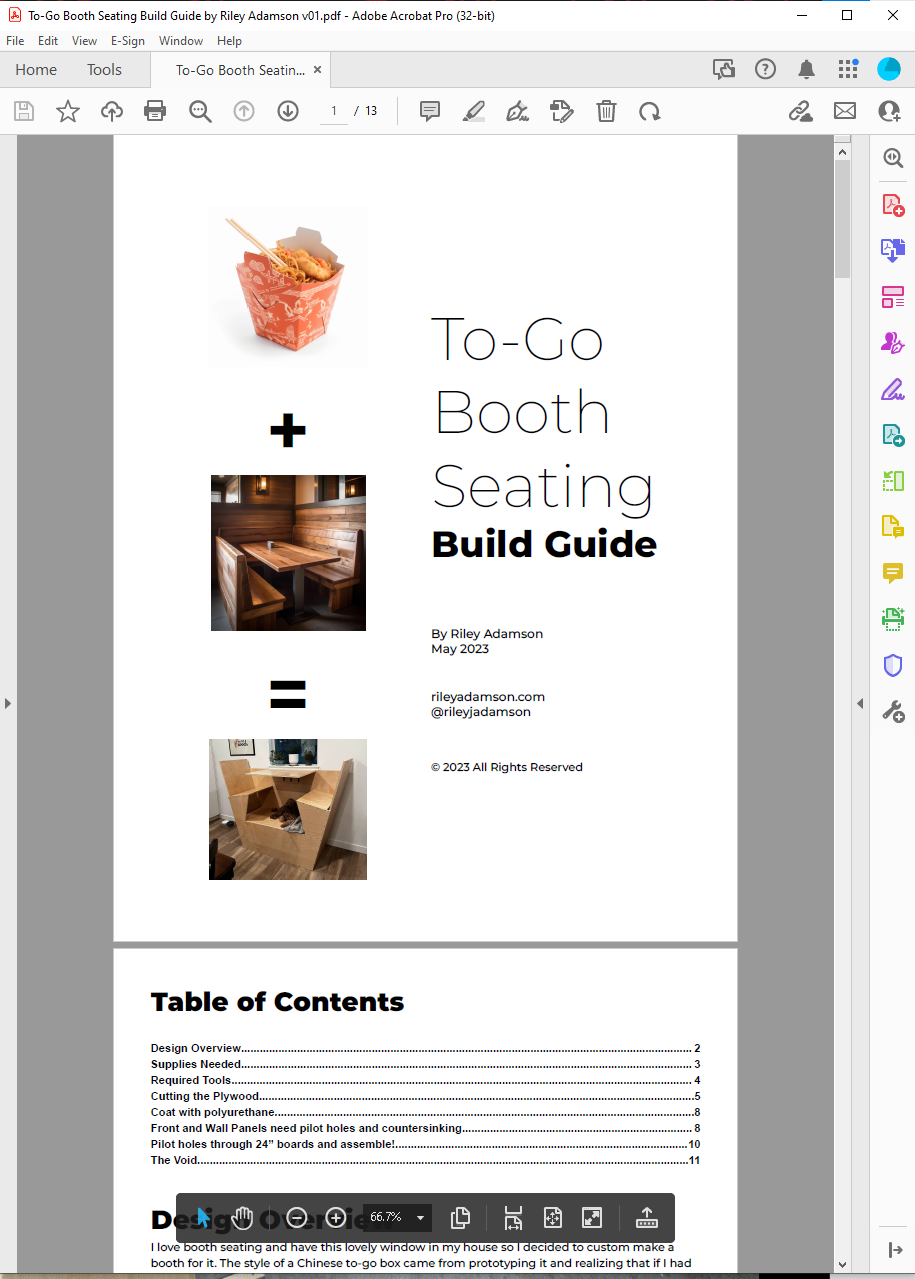Open the E-Sign menu

pos(127,41)
